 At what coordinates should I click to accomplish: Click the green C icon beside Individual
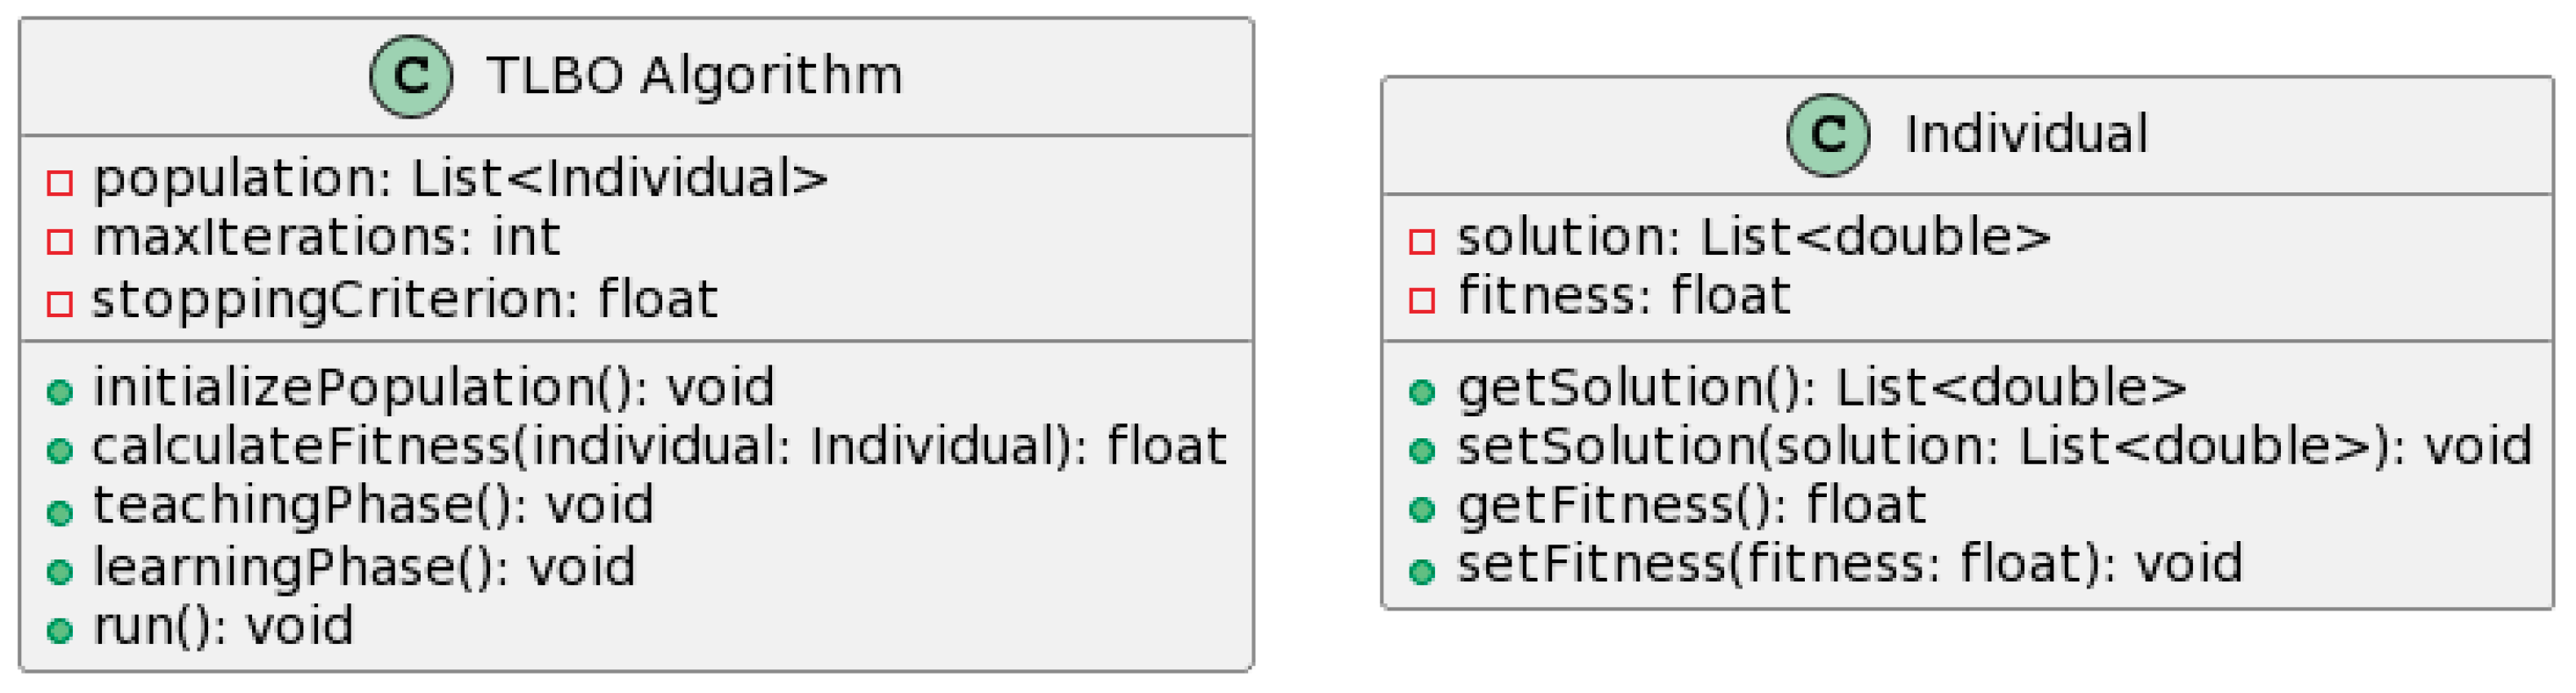pos(1828,135)
